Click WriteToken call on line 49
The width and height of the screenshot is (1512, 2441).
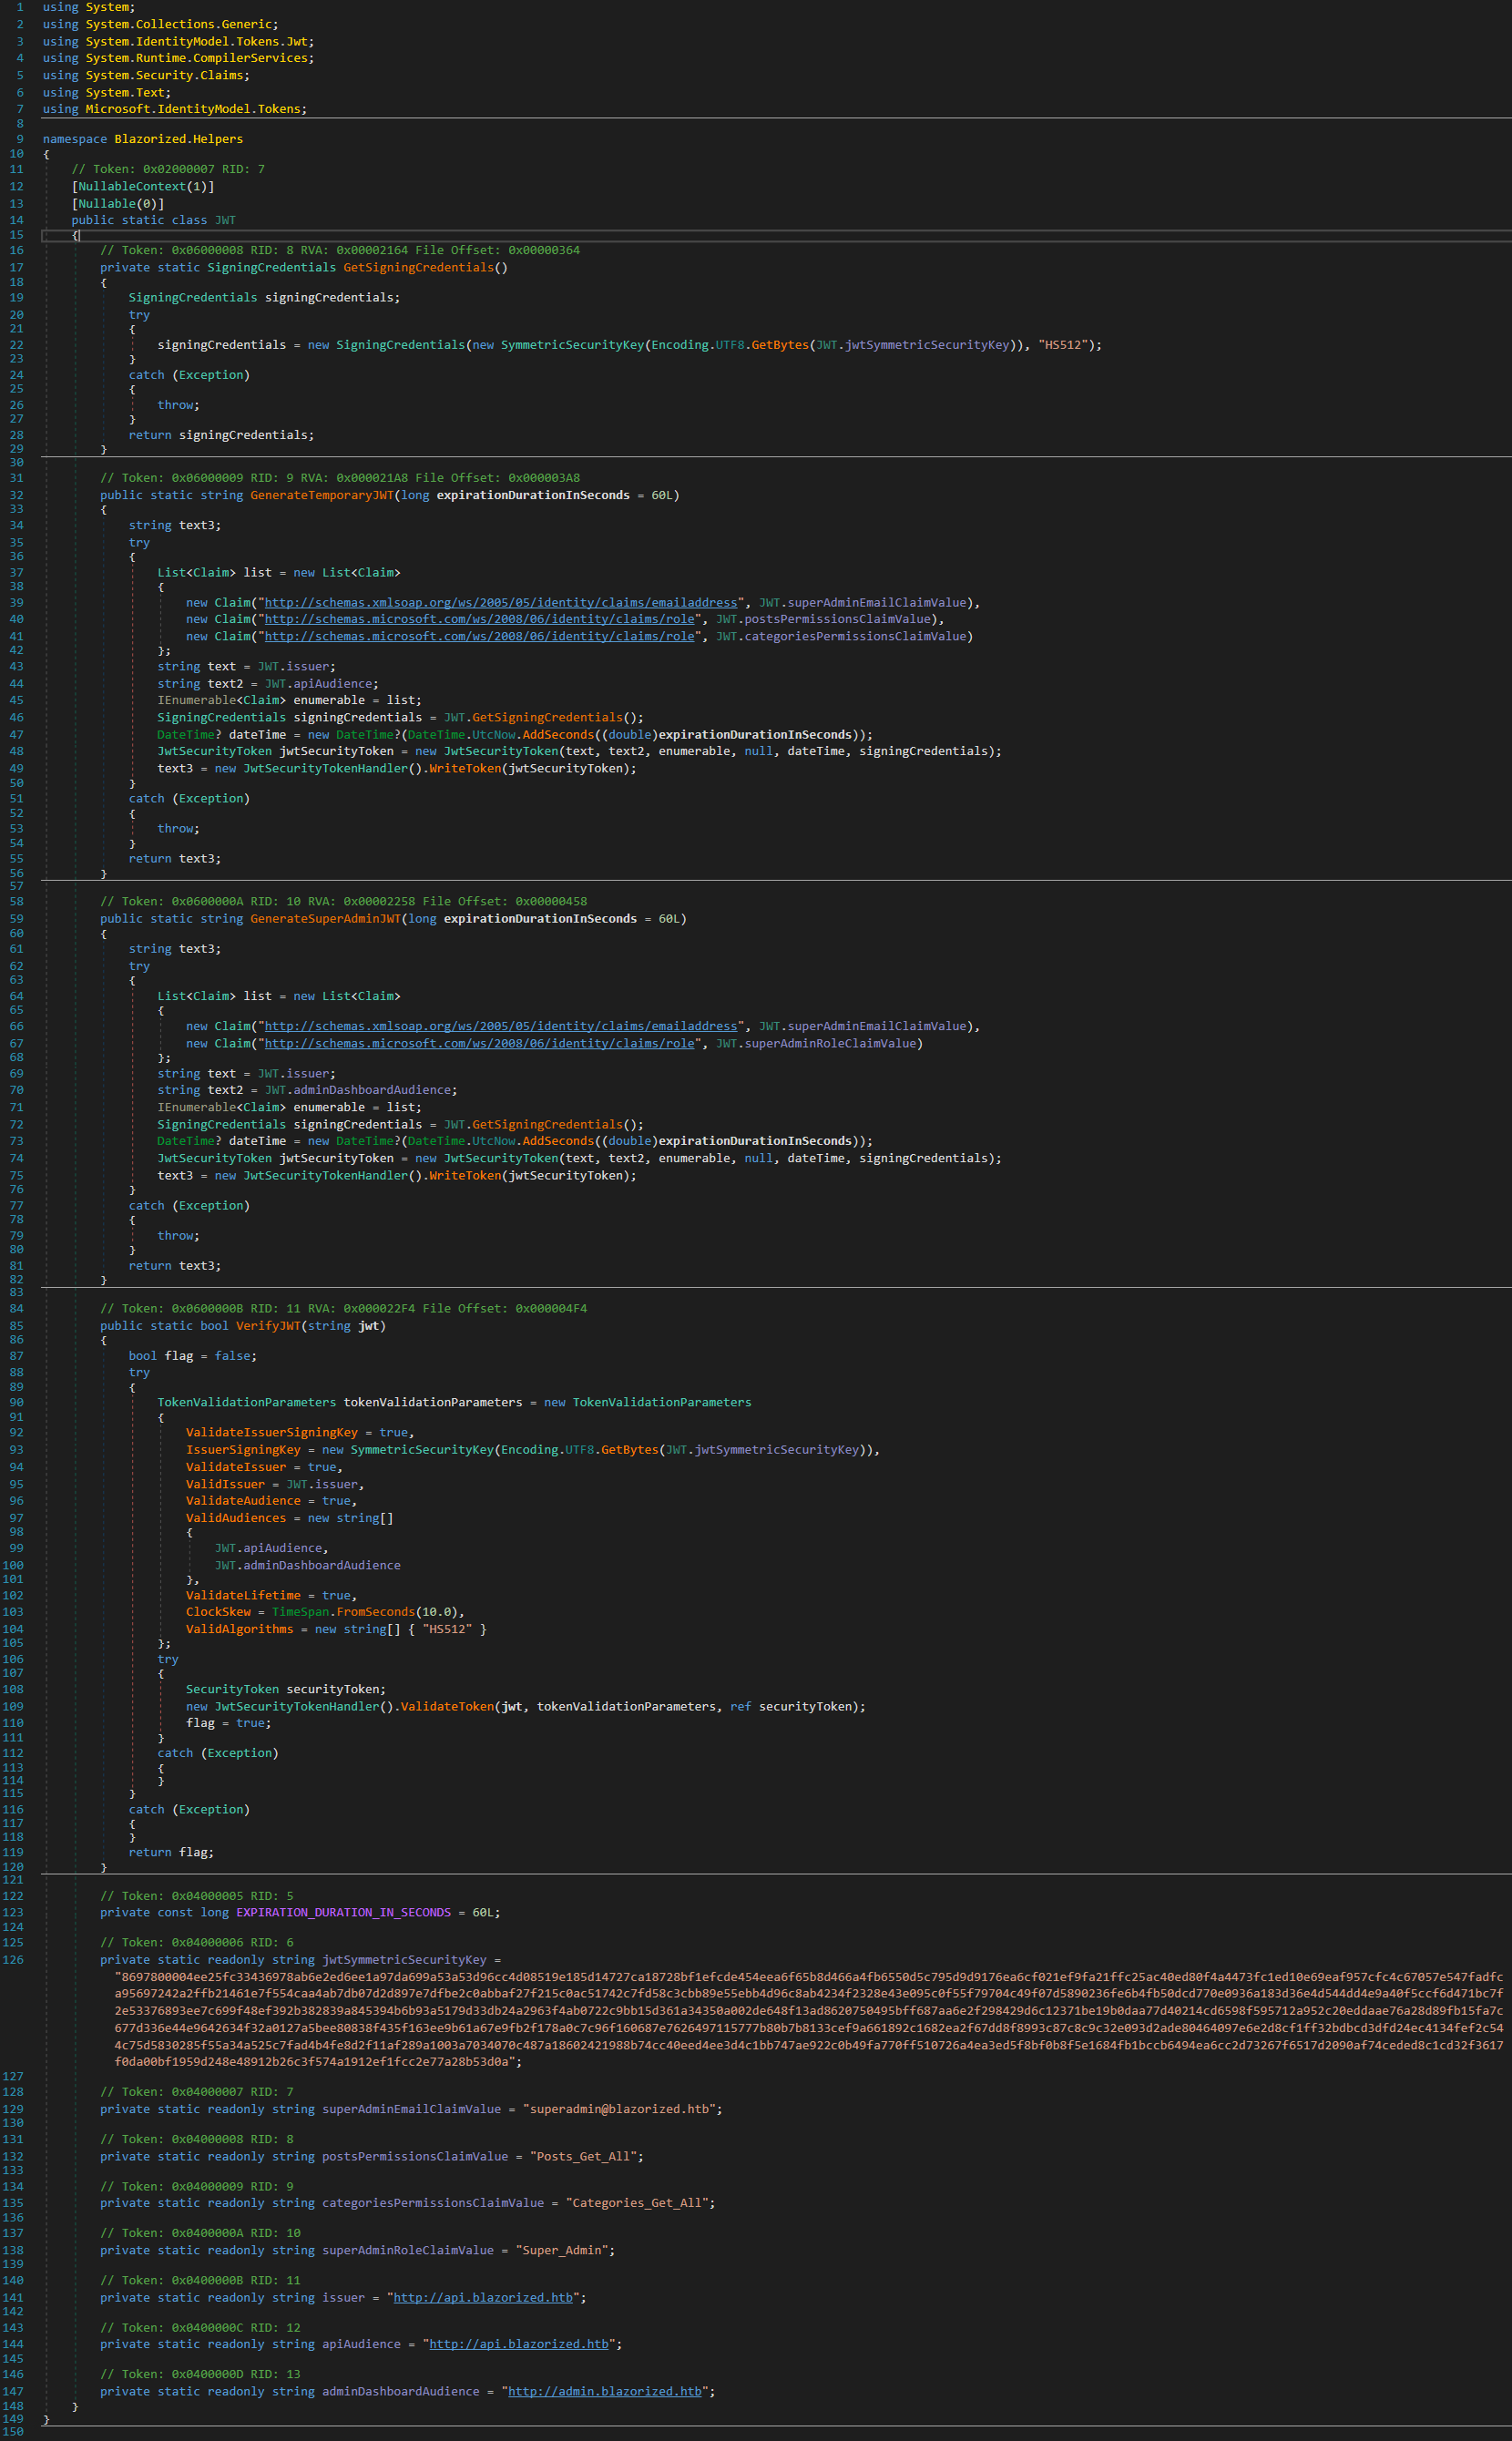(x=465, y=768)
